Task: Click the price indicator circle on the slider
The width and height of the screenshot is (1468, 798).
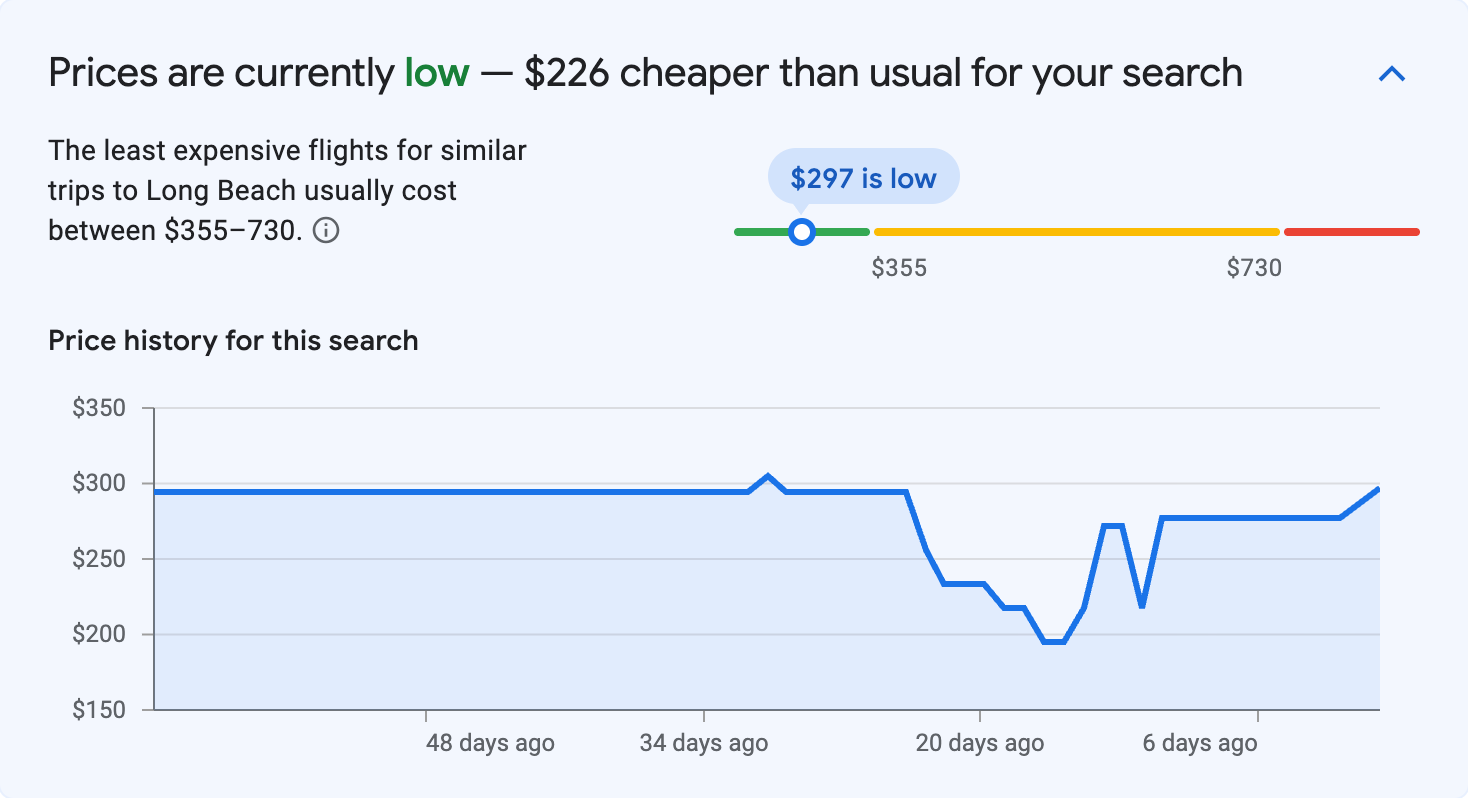Action: tap(801, 231)
